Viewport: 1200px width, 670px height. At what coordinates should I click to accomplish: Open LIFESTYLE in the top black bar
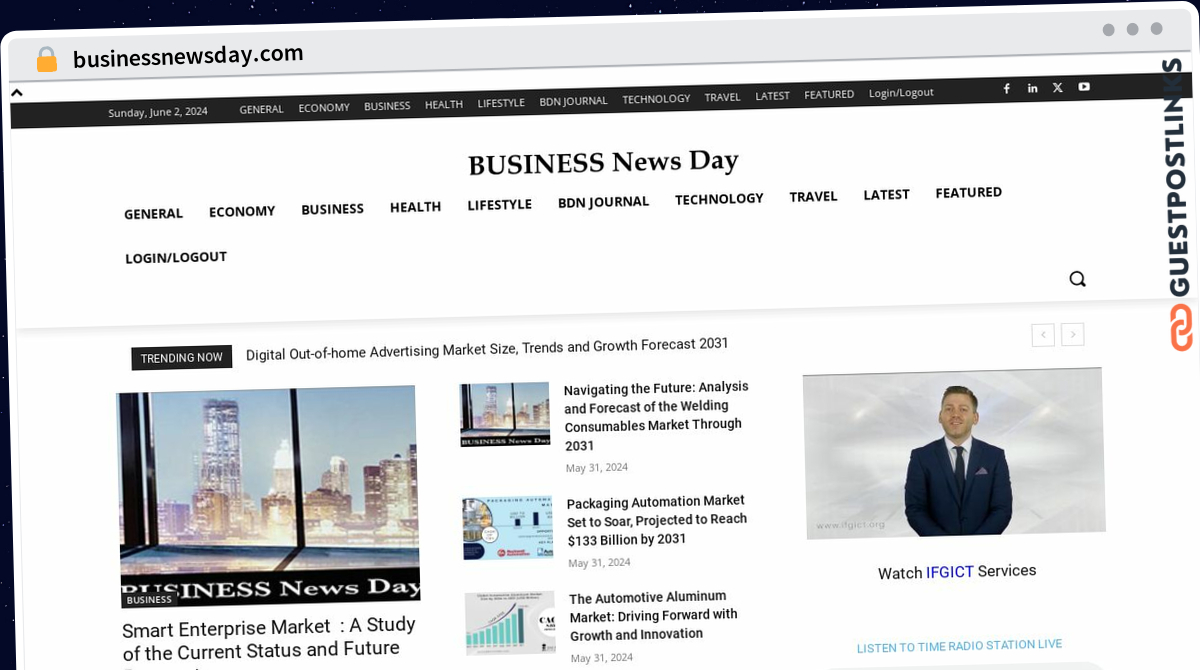click(x=501, y=103)
